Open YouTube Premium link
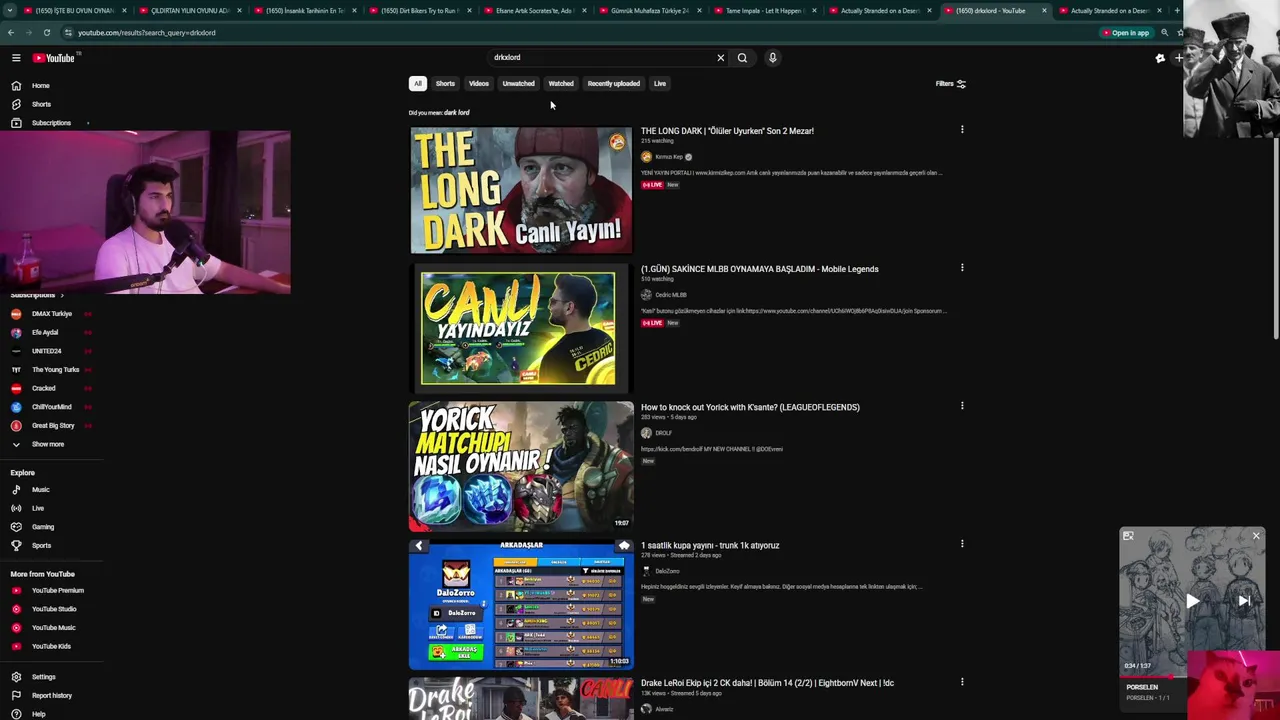 (57, 590)
